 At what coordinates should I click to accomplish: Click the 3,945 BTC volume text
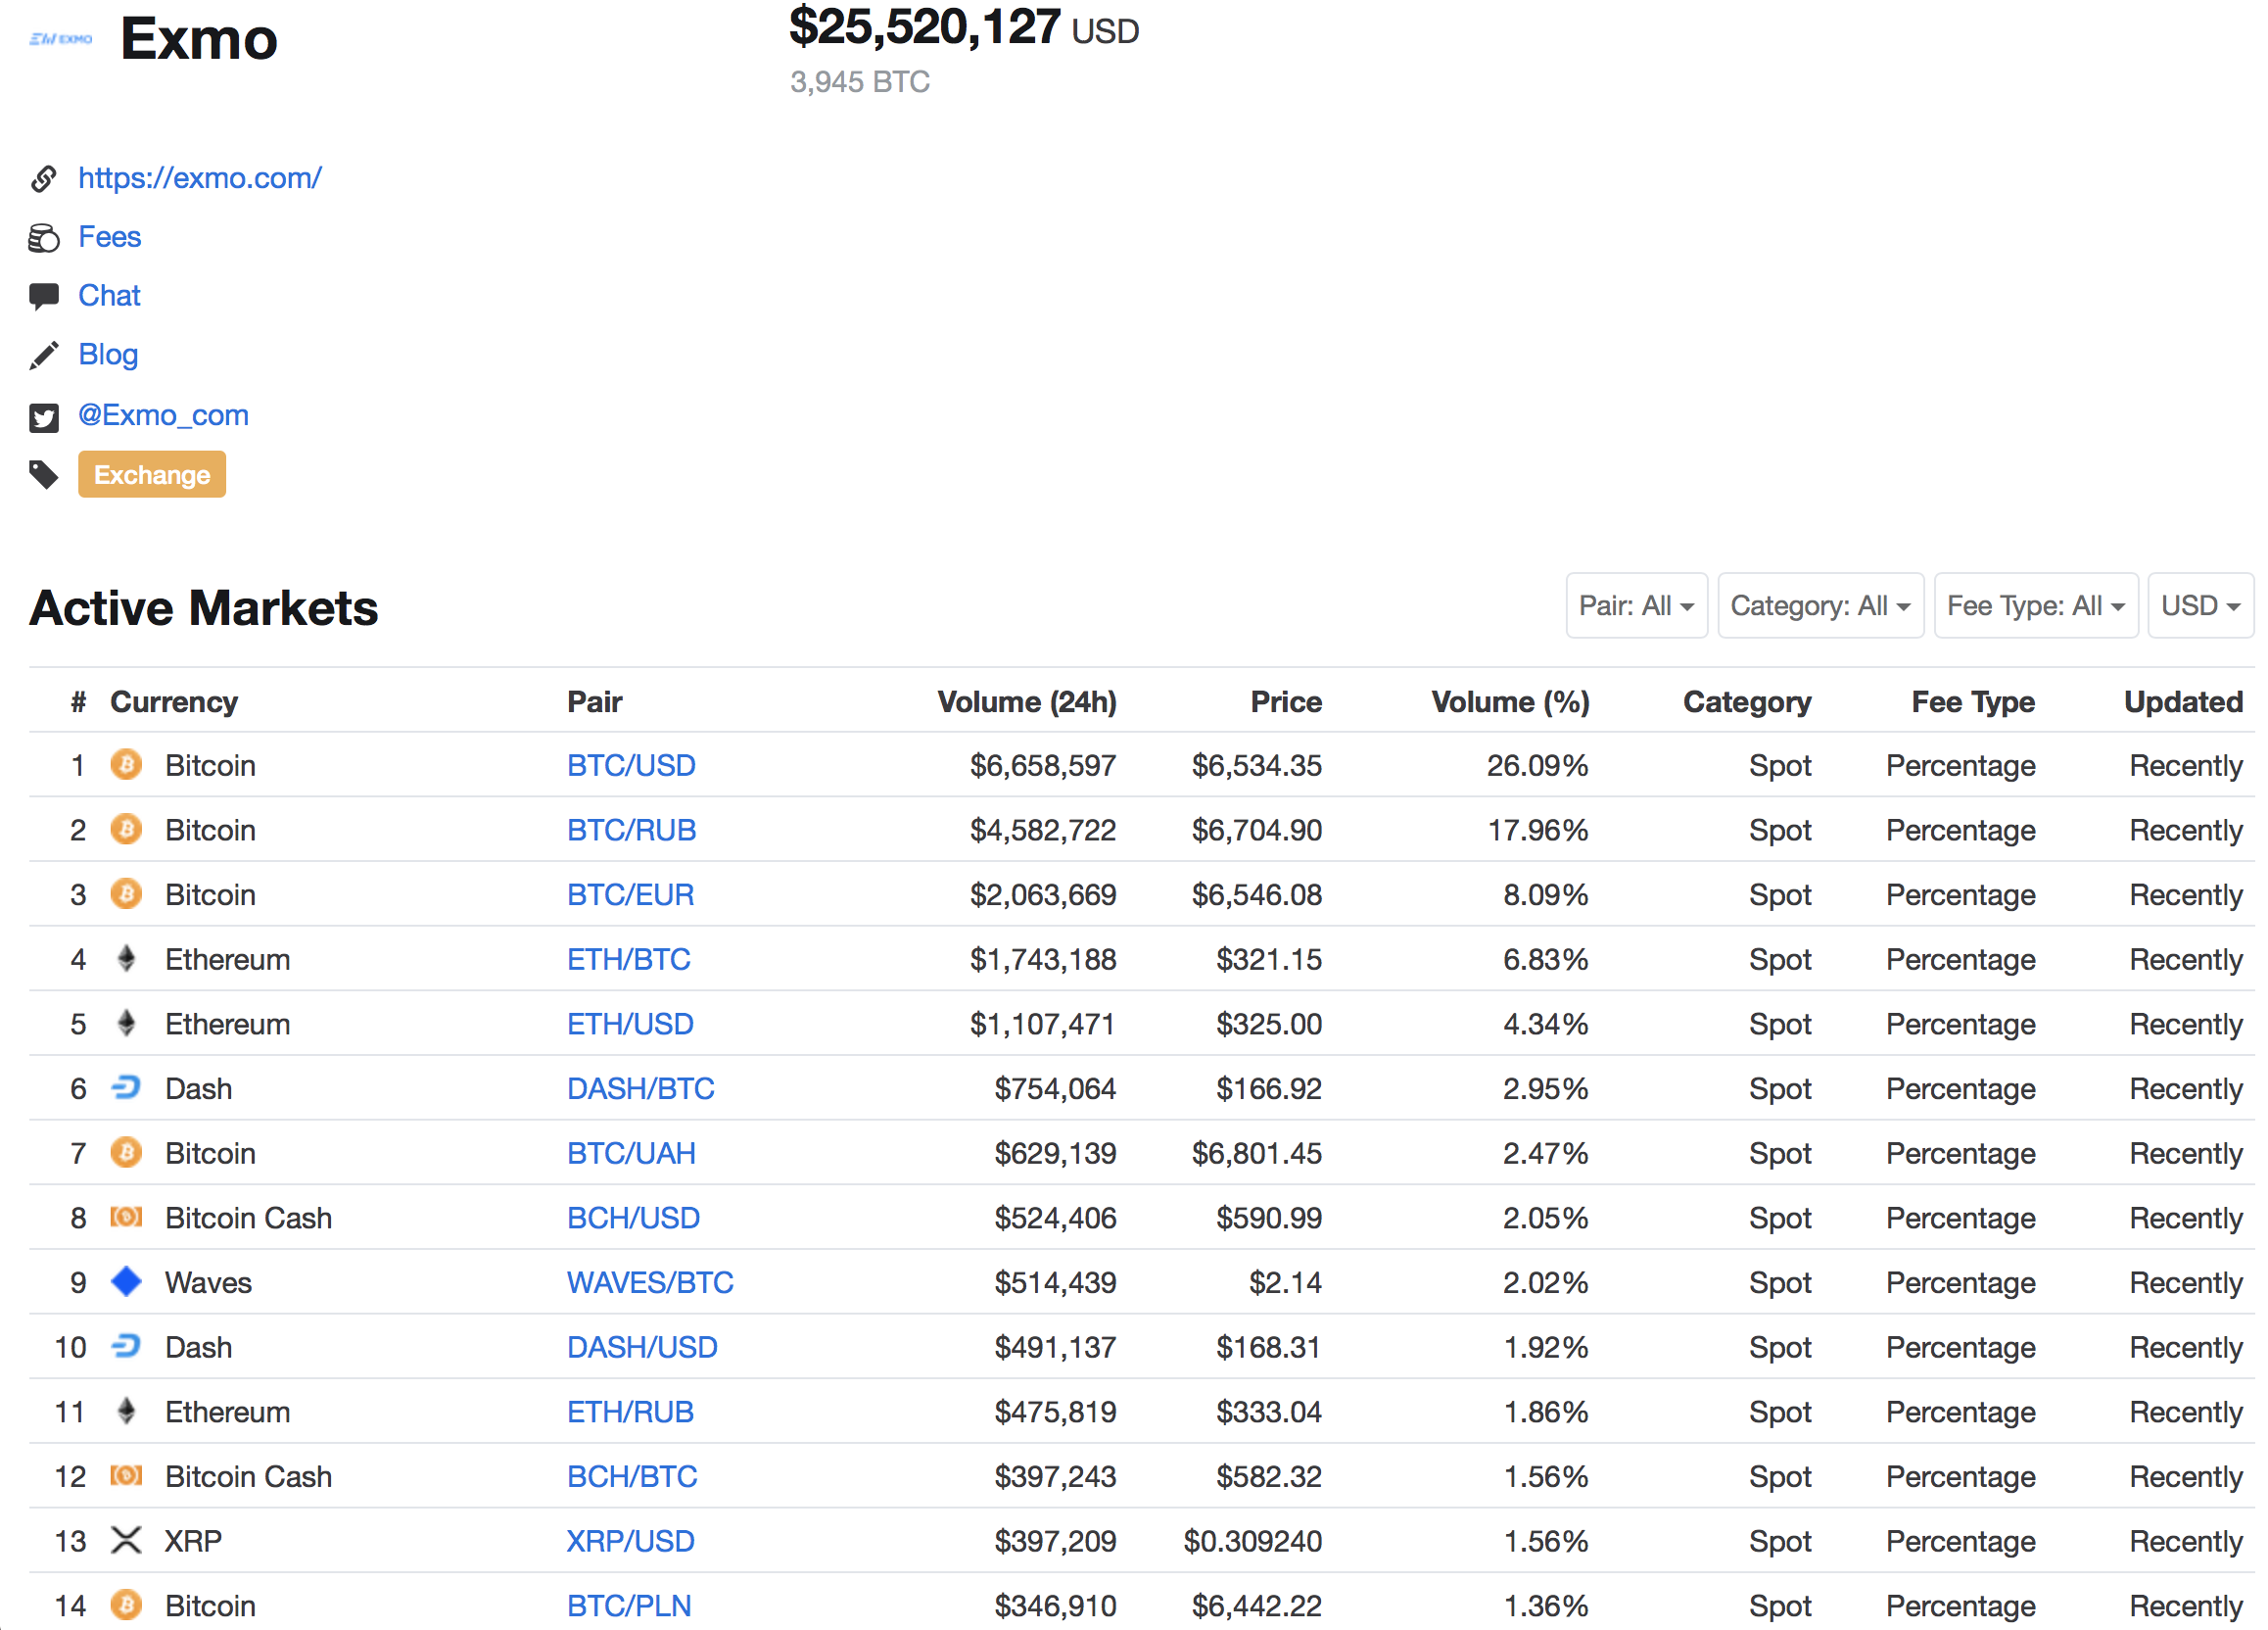860,82
